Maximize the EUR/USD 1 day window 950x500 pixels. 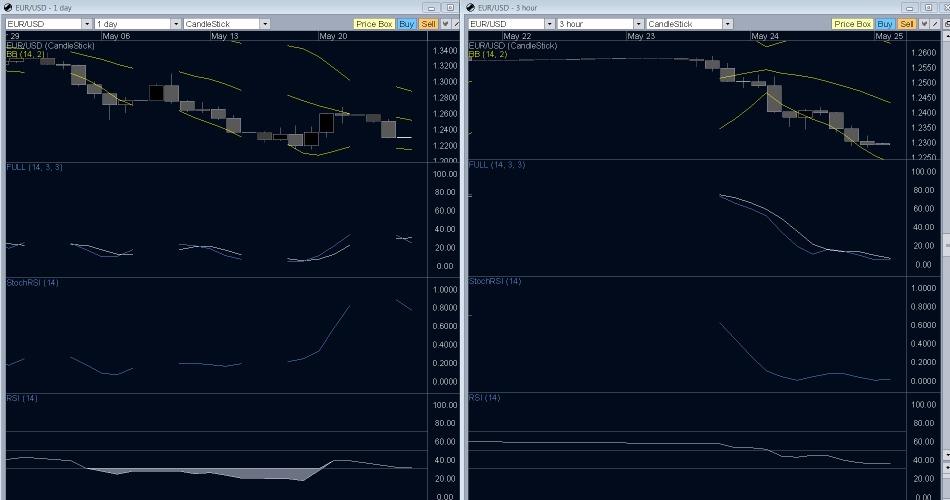(x=450, y=8)
